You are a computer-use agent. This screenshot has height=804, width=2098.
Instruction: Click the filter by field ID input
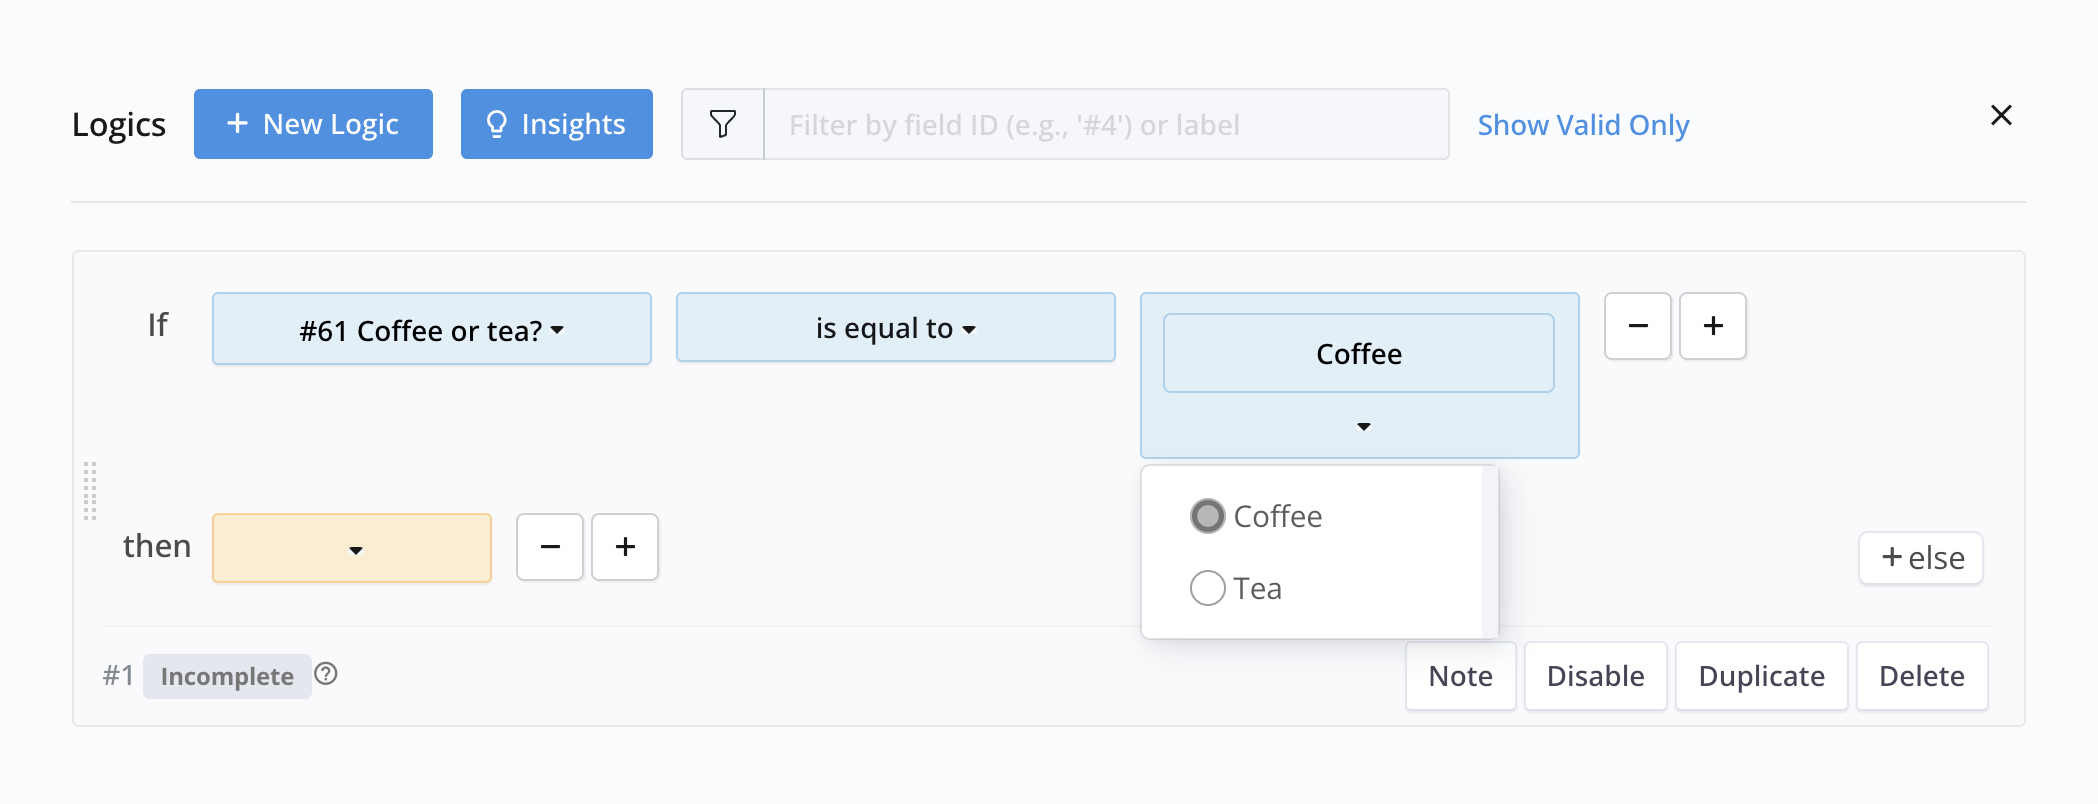[x=1105, y=124]
